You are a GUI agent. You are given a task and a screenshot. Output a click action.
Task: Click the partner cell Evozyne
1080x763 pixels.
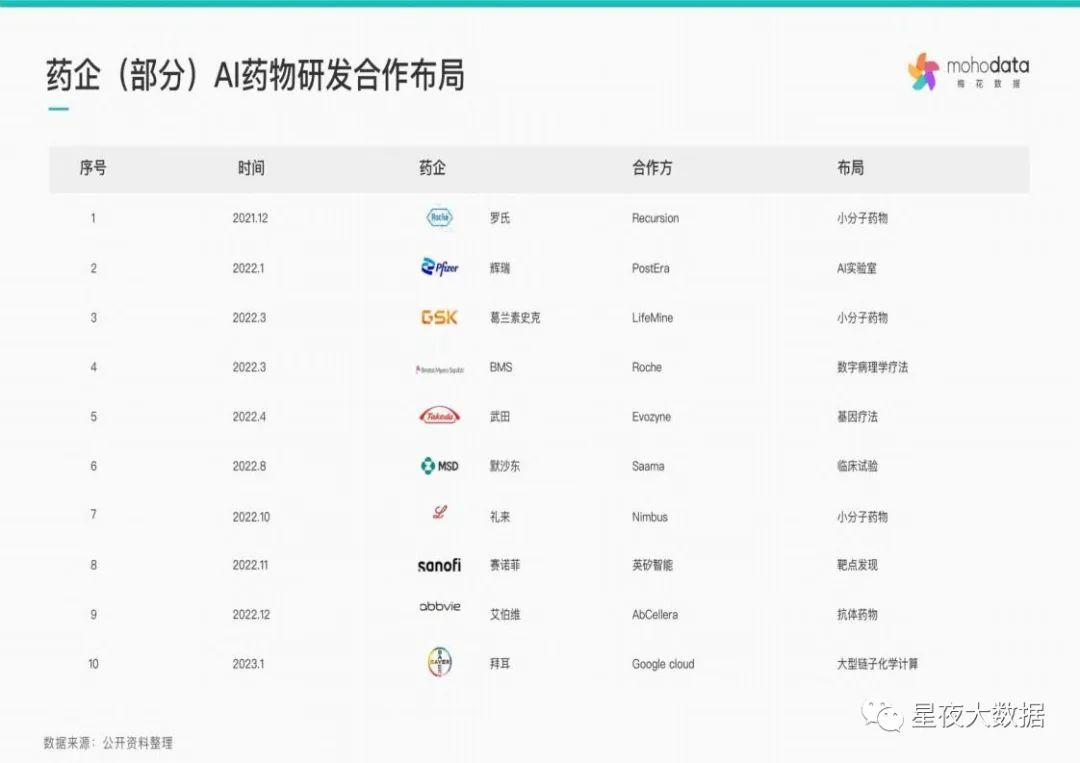[x=651, y=417]
